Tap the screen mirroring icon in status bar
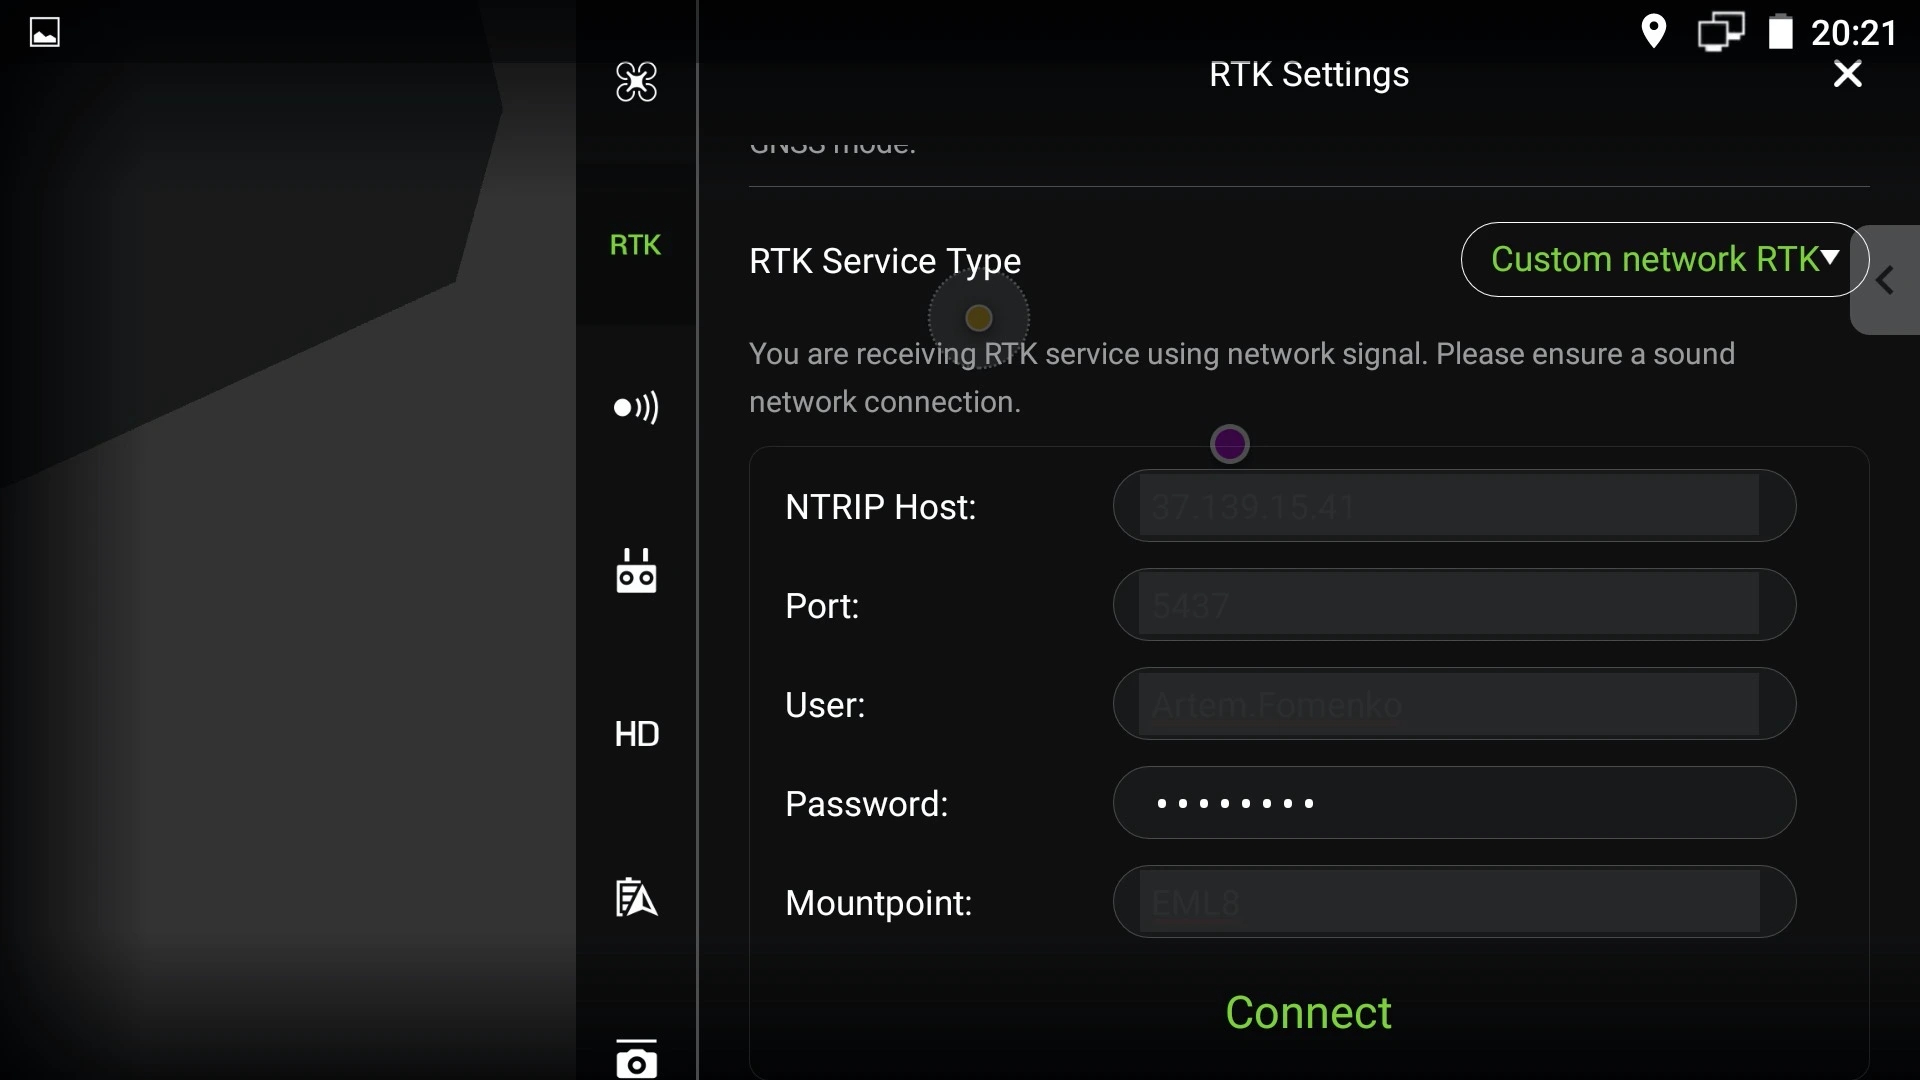This screenshot has width=1920, height=1080. point(1720,31)
